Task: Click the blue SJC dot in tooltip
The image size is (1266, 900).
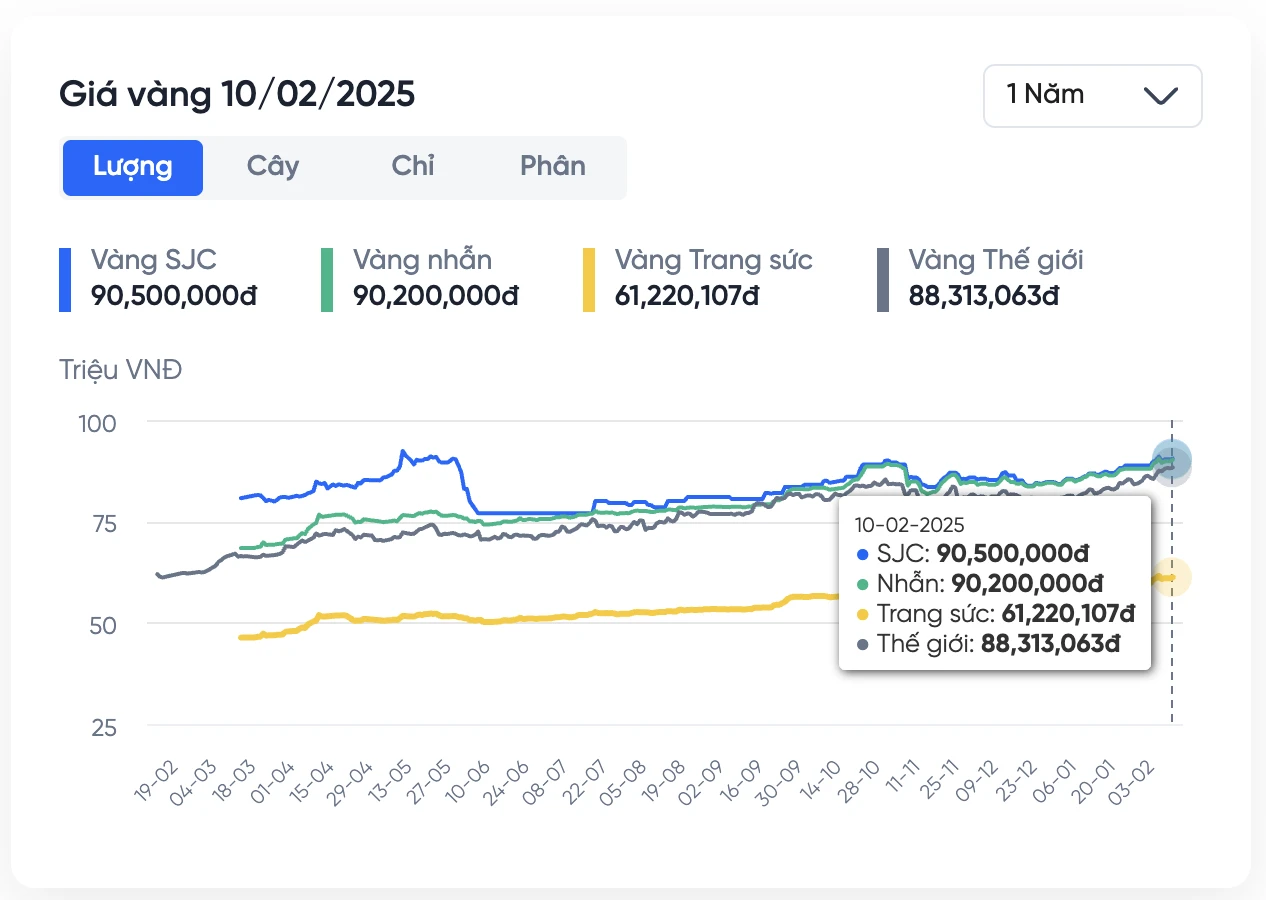Action: pos(864,554)
